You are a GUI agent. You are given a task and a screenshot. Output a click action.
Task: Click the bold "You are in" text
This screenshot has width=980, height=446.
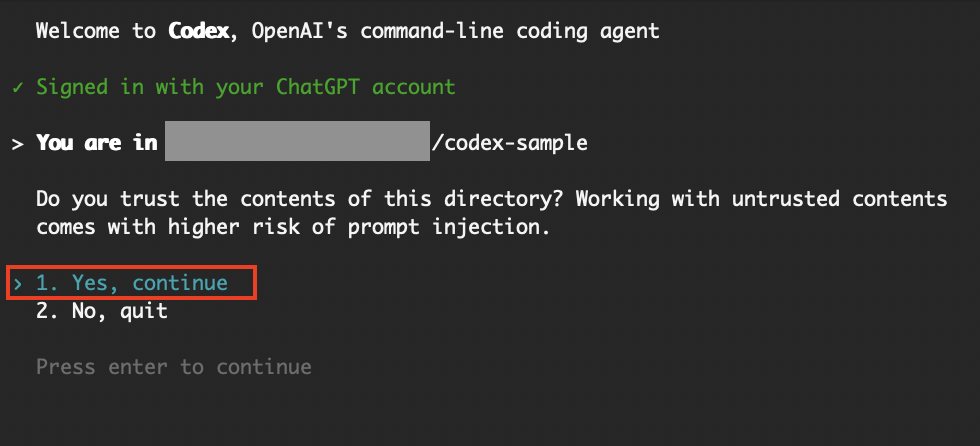tap(96, 143)
